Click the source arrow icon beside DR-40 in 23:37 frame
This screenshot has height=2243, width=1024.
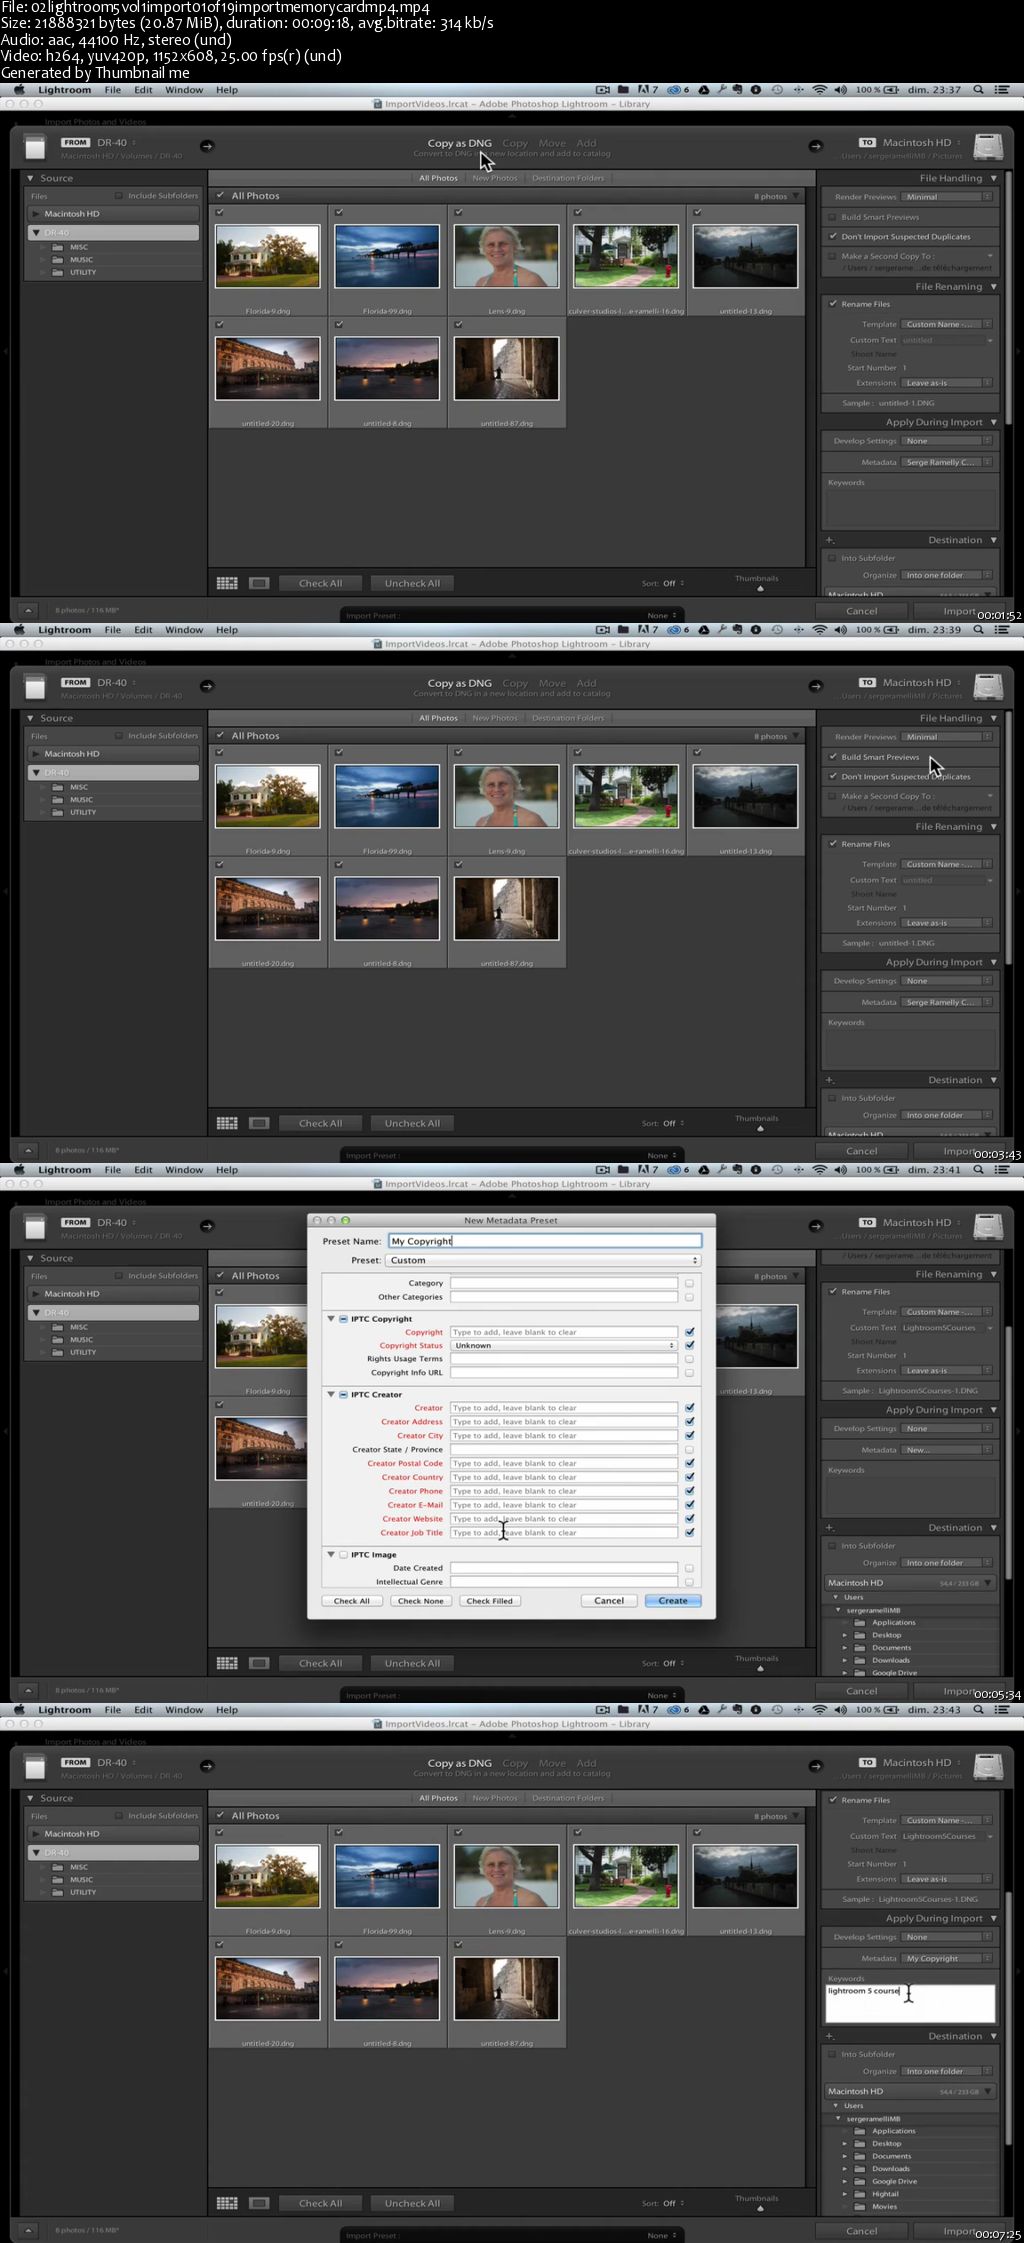[207, 146]
